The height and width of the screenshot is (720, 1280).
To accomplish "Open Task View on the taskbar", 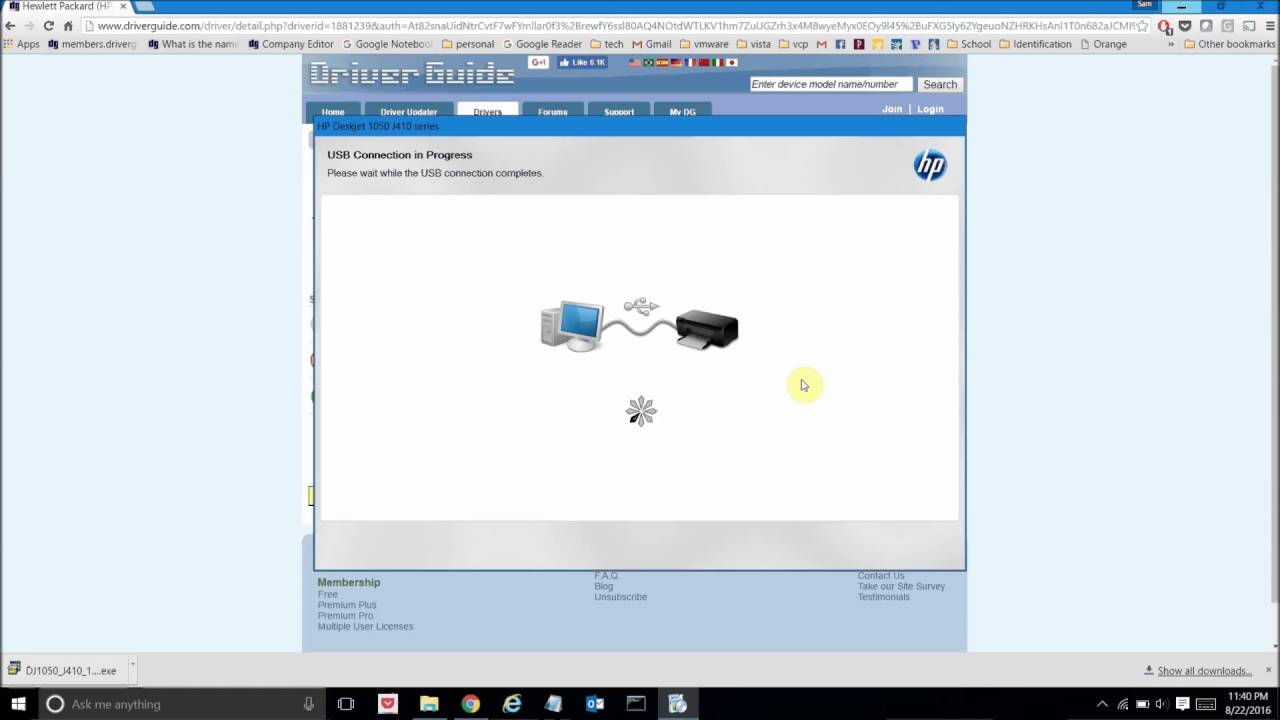I will pyautogui.click(x=346, y=704).
